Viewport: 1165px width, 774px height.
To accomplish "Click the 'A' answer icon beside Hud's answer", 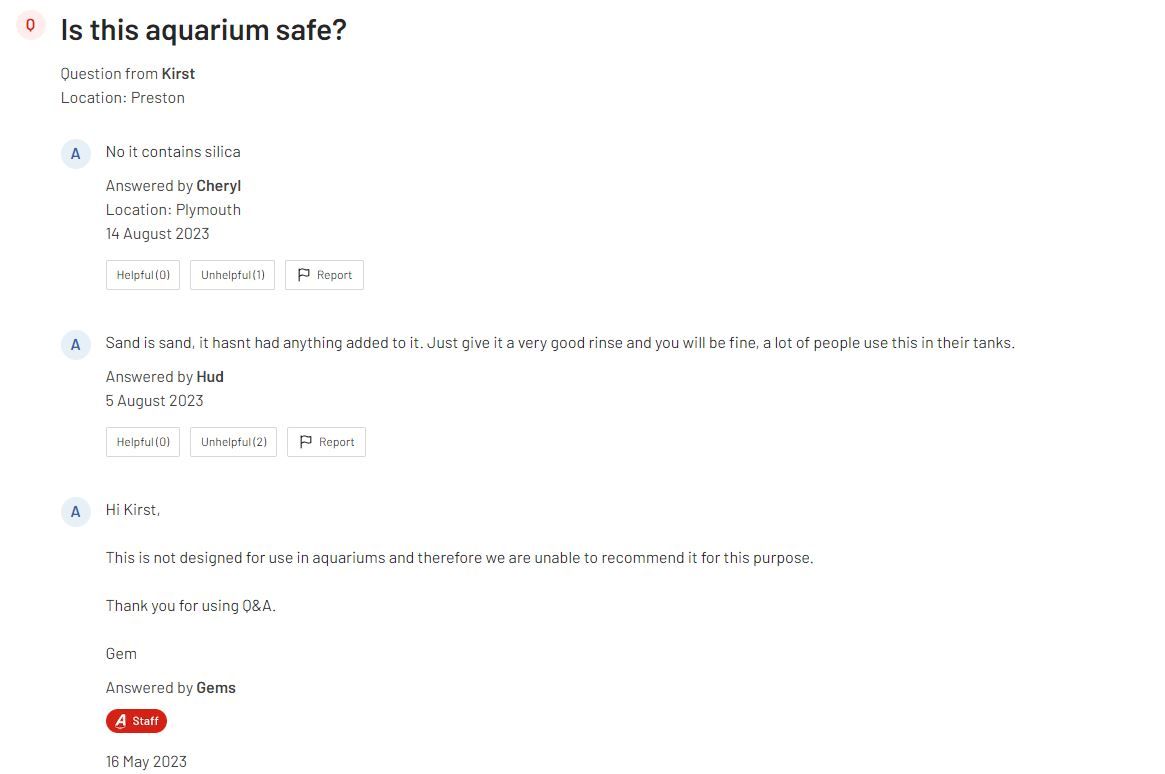I will pos(76,345).
